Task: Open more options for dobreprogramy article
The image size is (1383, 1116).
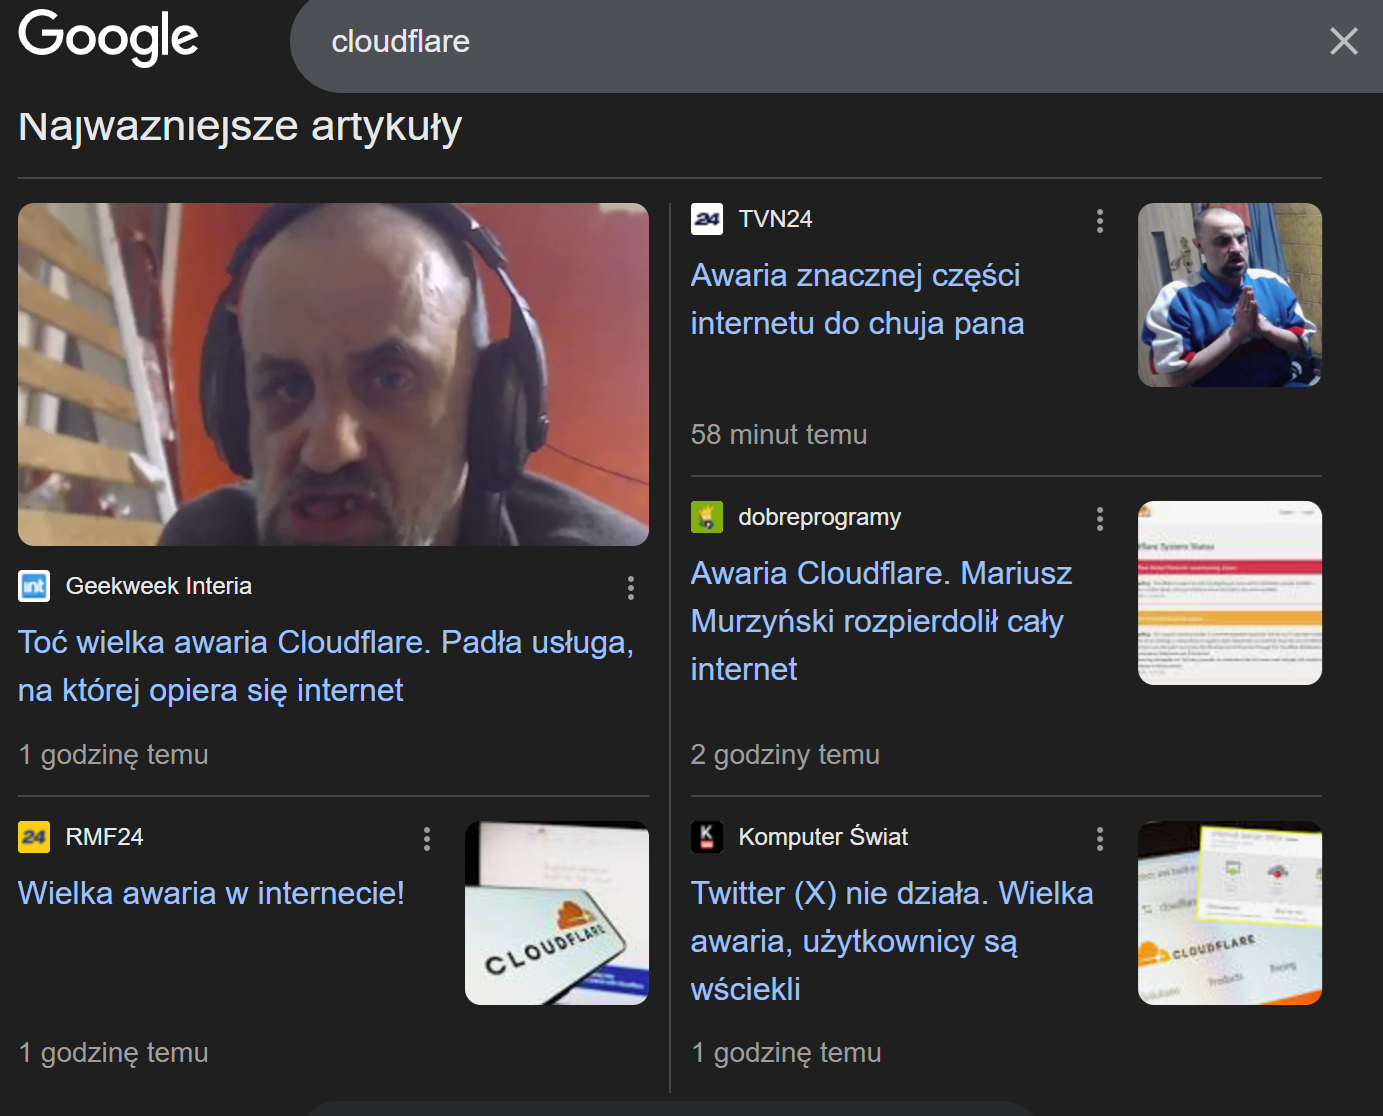Action: 1099,519
